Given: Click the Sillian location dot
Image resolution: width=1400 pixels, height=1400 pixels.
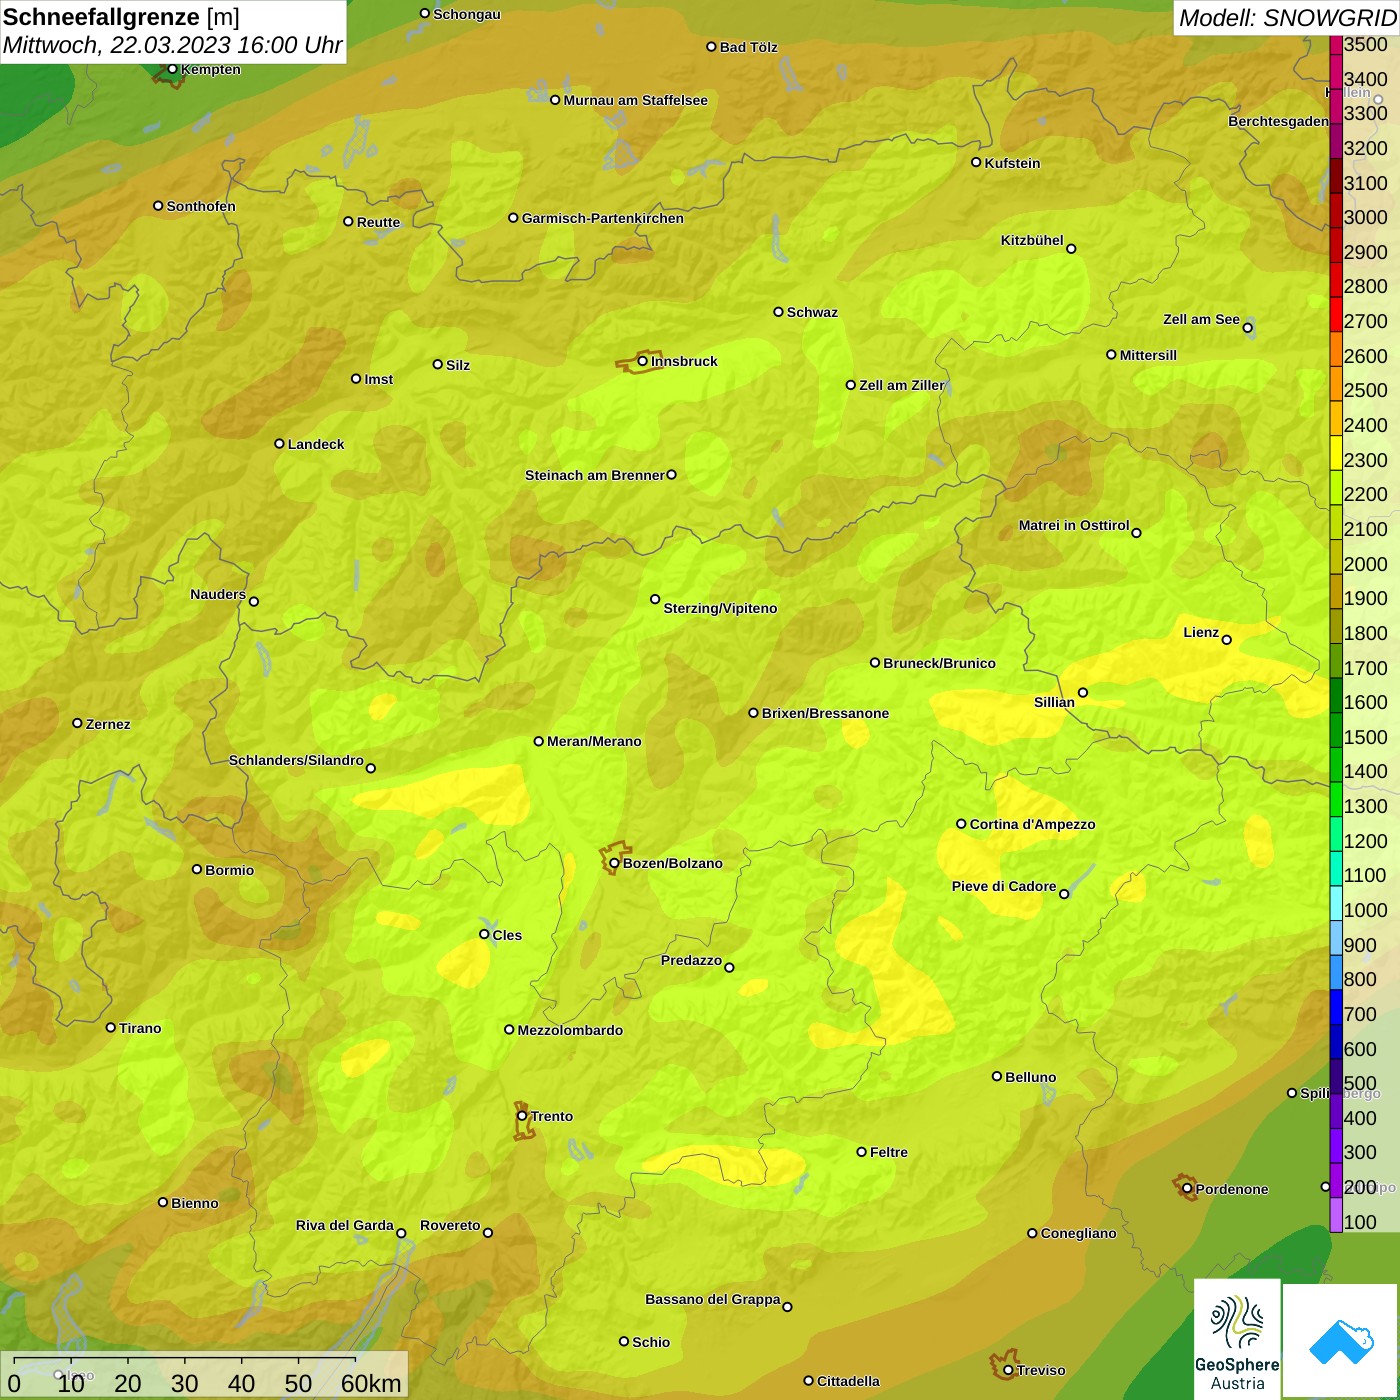Looking at the screenshot, I should tap(1083, 692).
